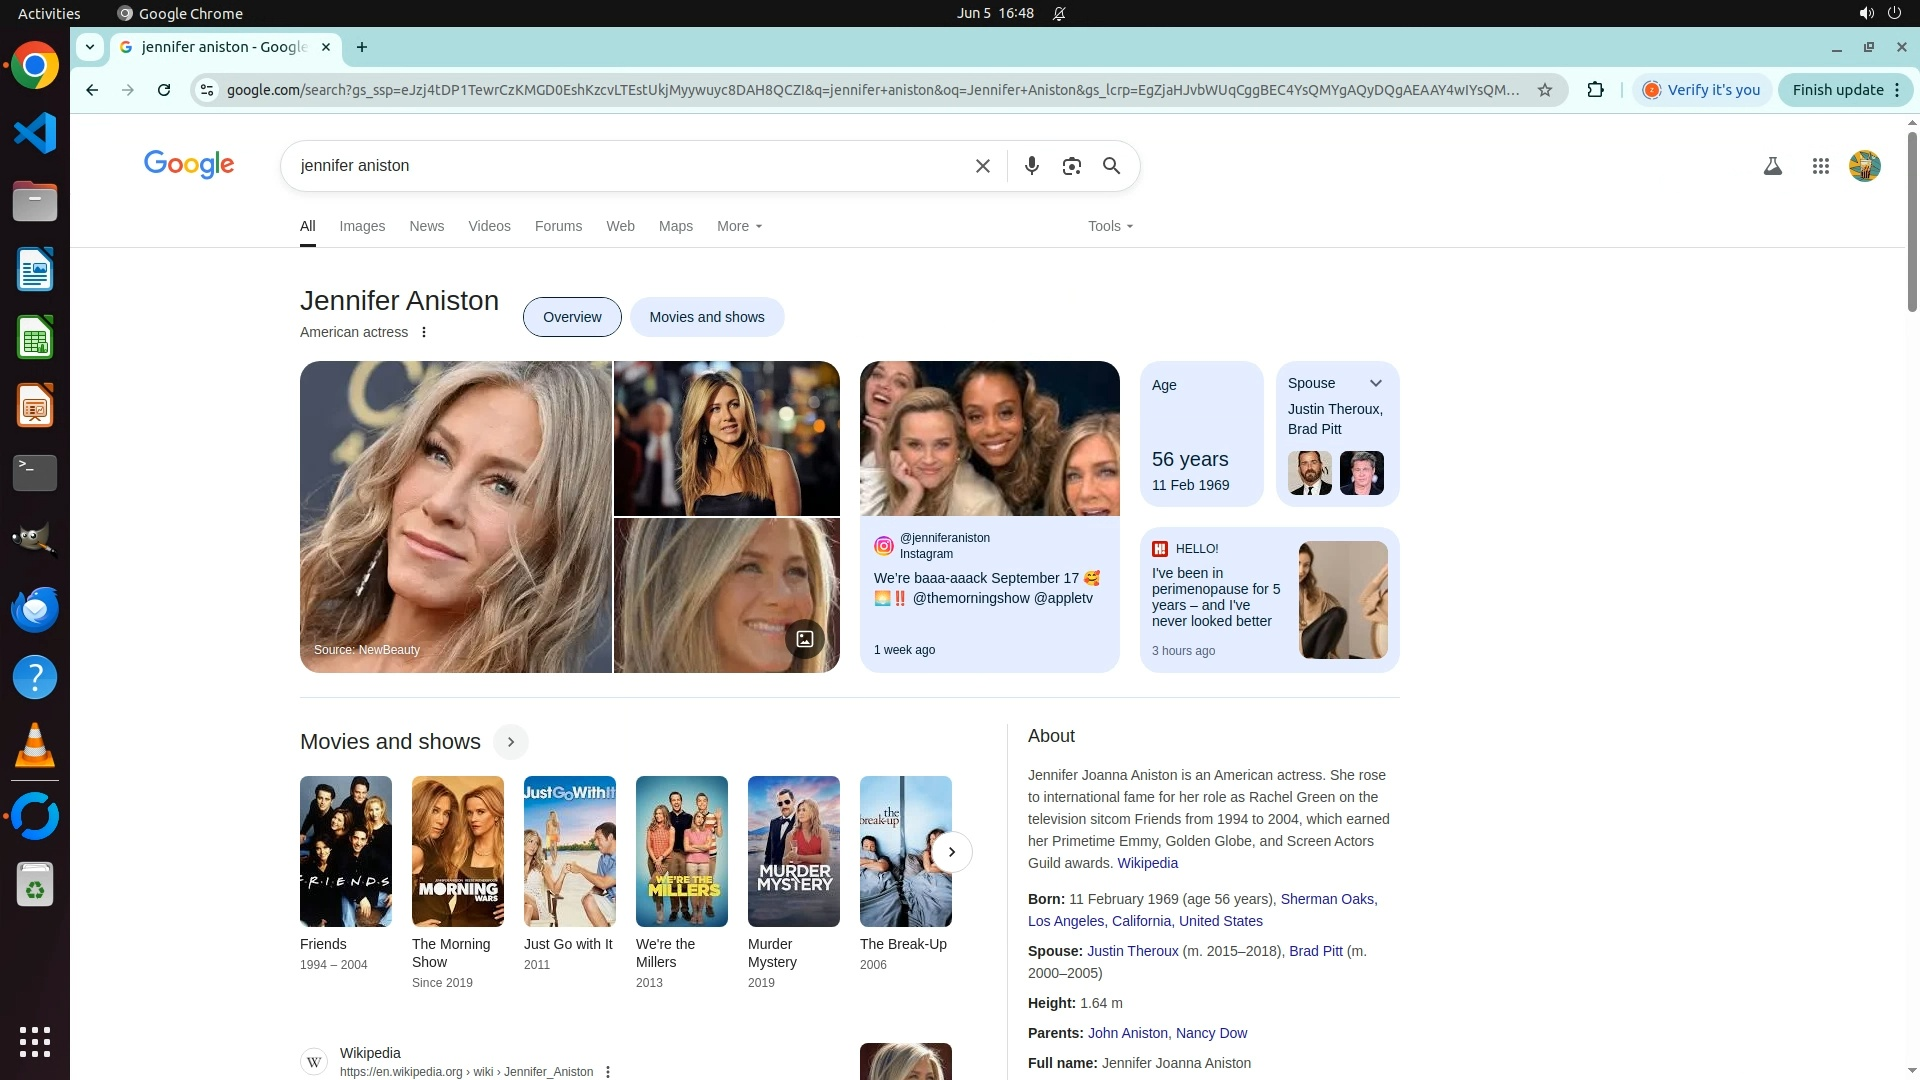Bookmark this page with star icon
The height and width of the screenshot is (1080, 1920).
[1544, 90]
